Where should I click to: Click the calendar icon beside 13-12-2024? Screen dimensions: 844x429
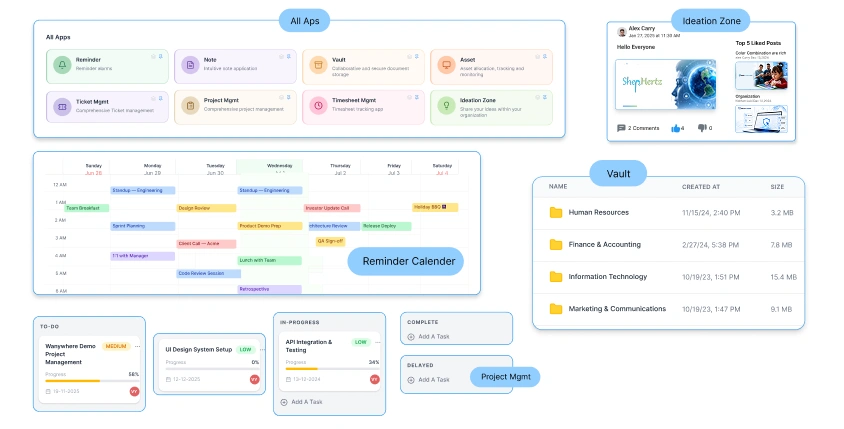point(289,379)
